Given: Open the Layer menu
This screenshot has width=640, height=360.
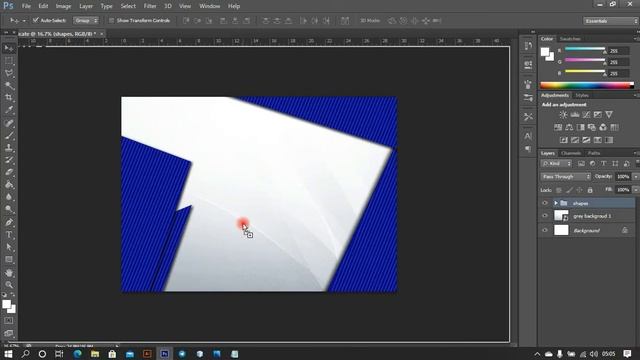Looking at the screenshot, I should (86, 6).
